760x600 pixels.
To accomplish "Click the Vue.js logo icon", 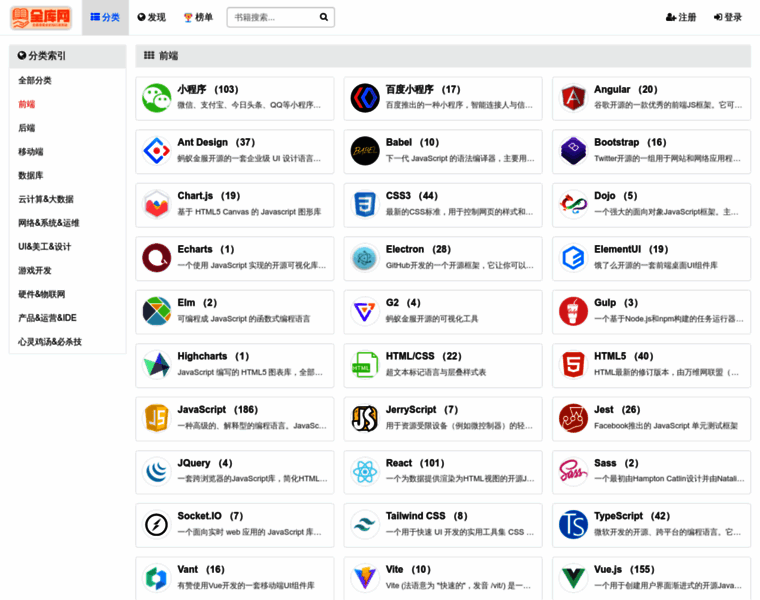I will [x=573, y=578].
